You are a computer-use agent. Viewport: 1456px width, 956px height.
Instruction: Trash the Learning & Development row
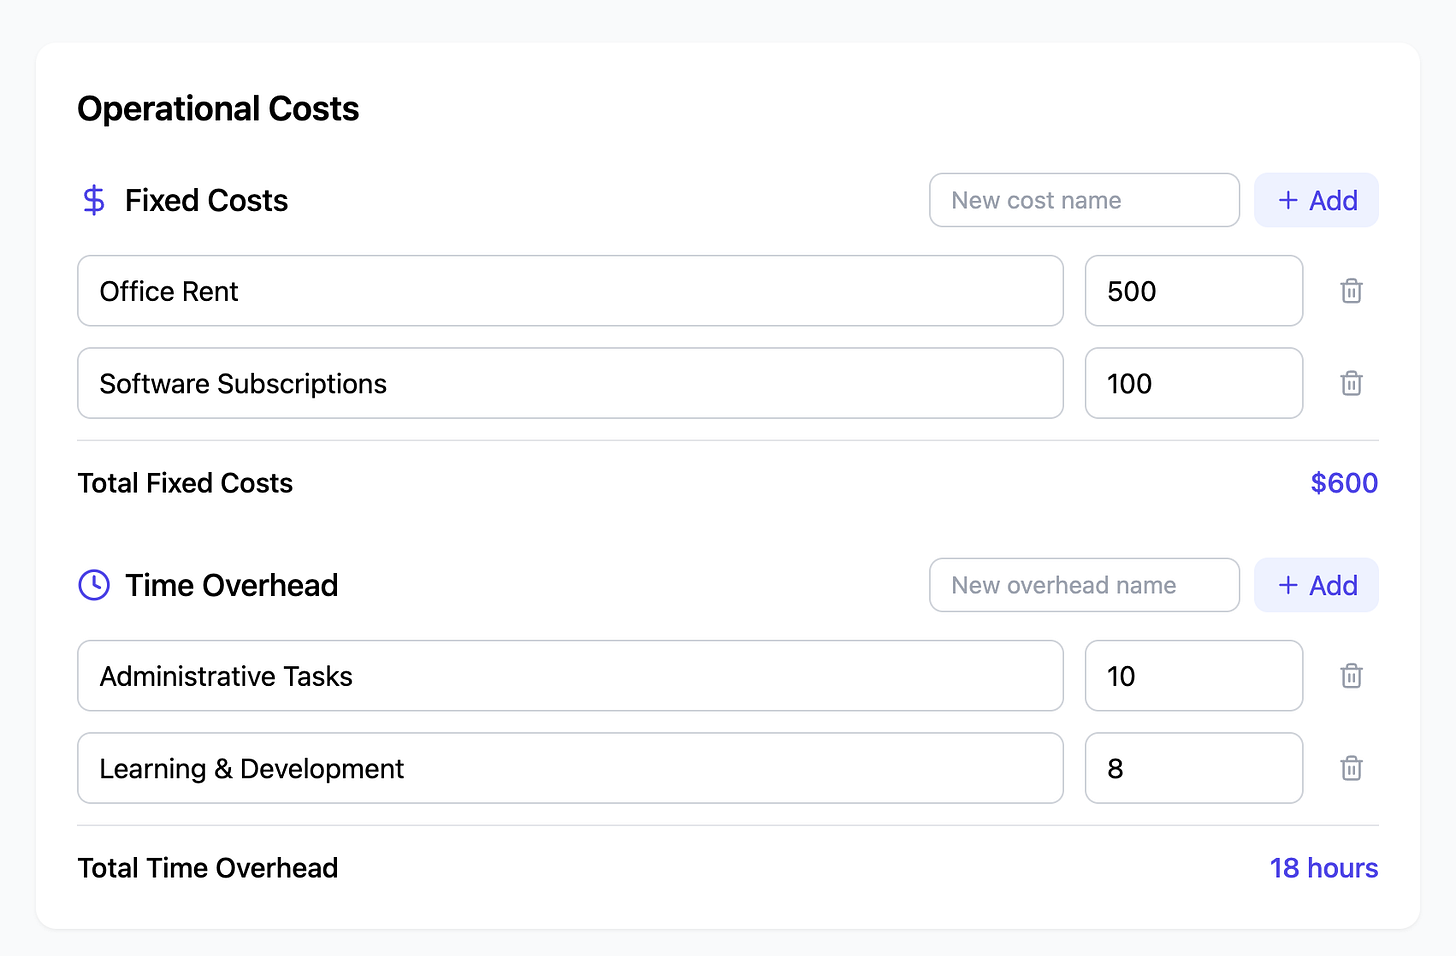pyautogui.click(x=1351, y=768)
